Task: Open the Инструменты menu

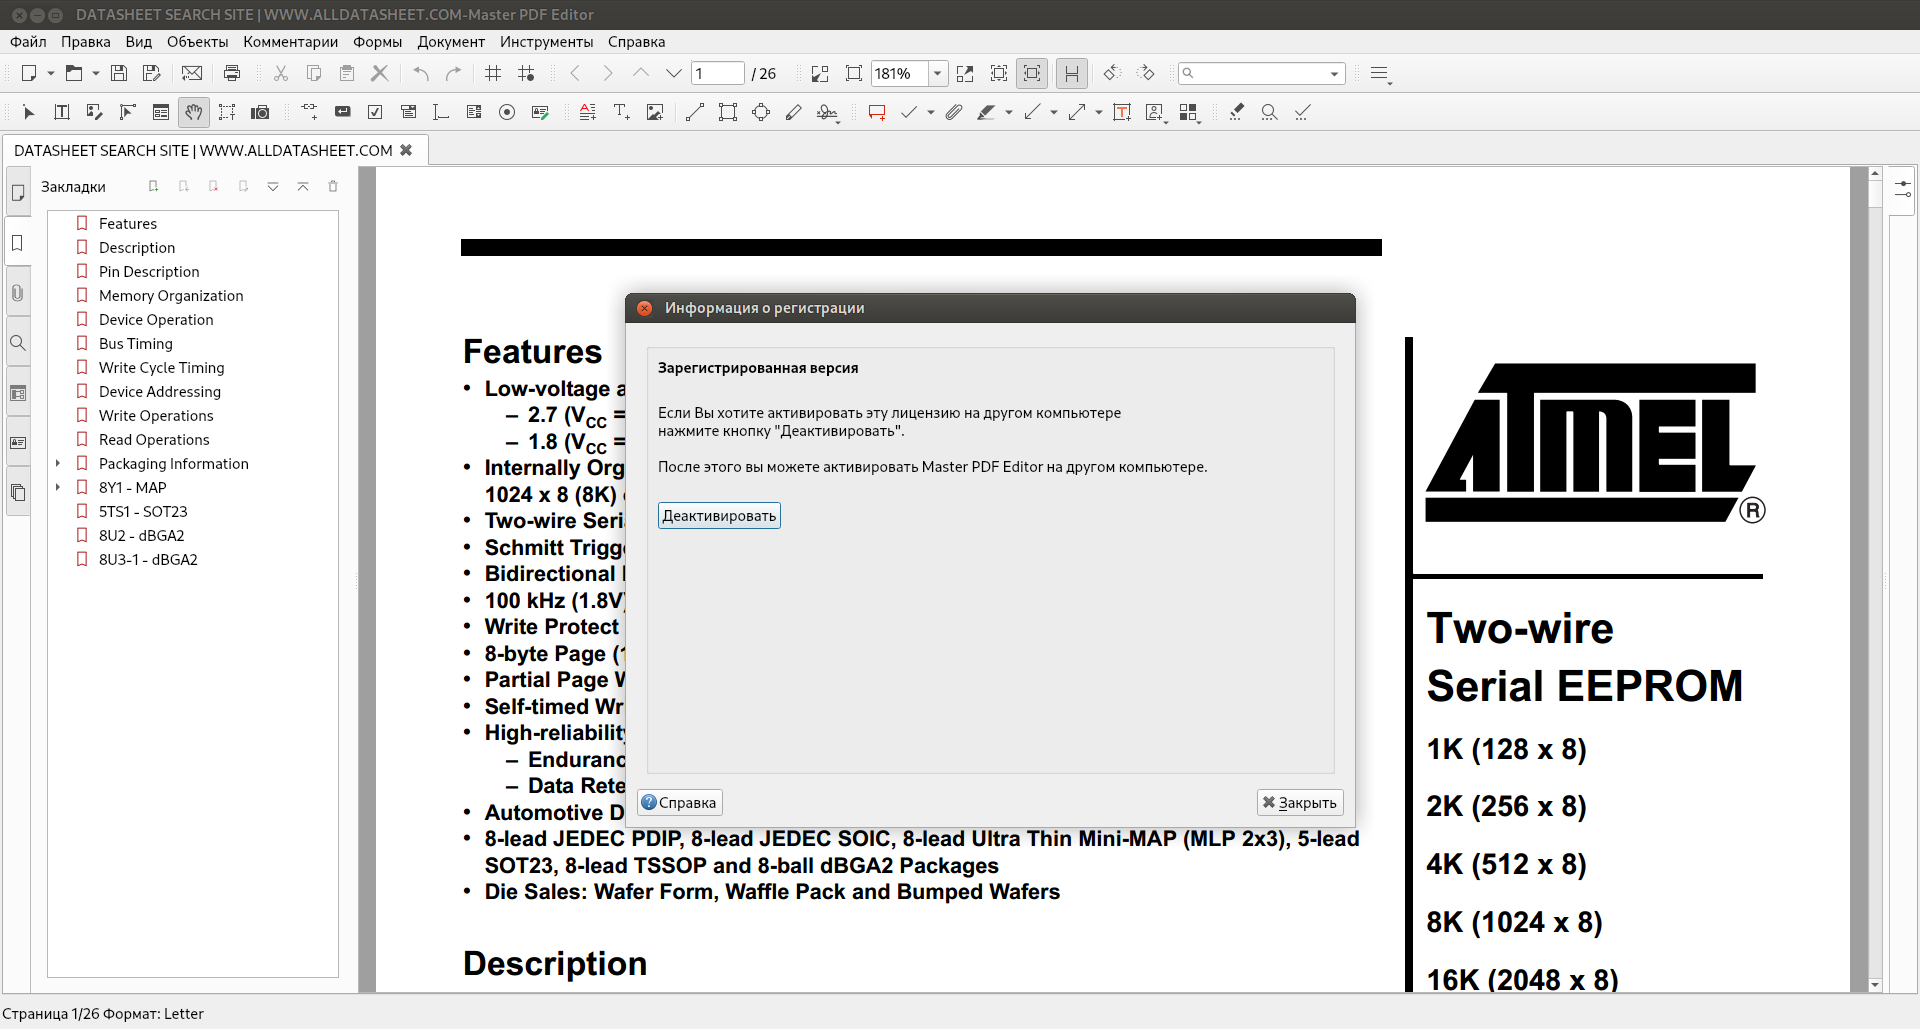Action: coord(547,42)
